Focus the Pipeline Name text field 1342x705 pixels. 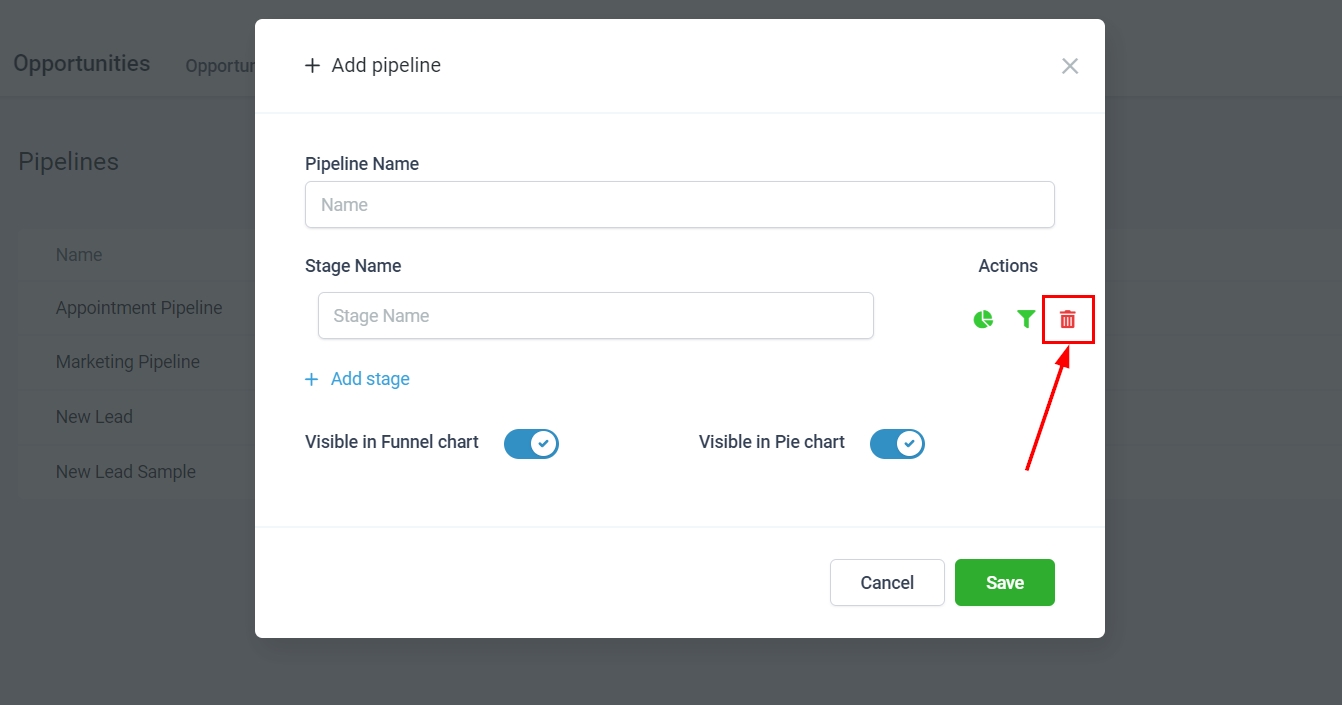pos(679,205)
